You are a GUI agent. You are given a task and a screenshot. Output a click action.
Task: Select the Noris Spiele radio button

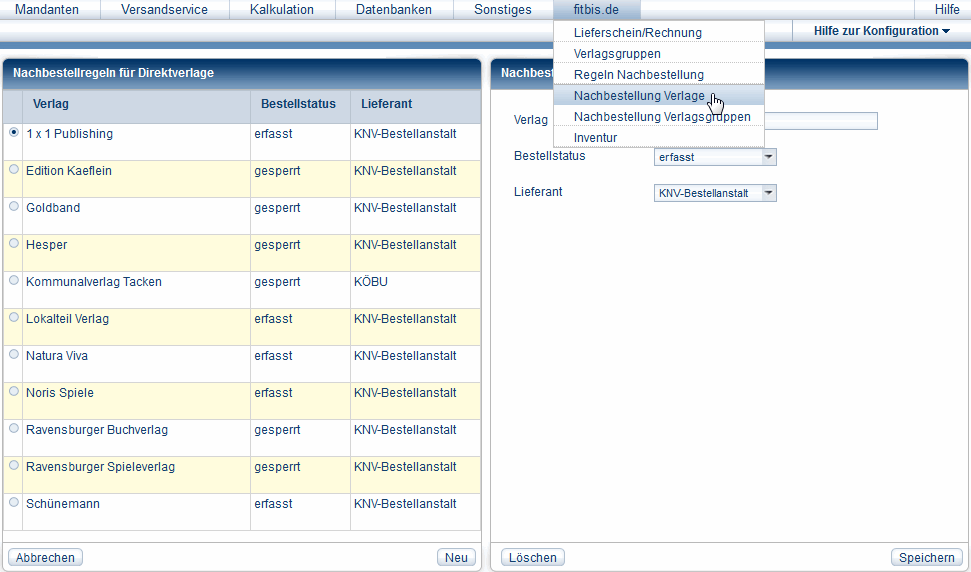[x=13, y=391]
